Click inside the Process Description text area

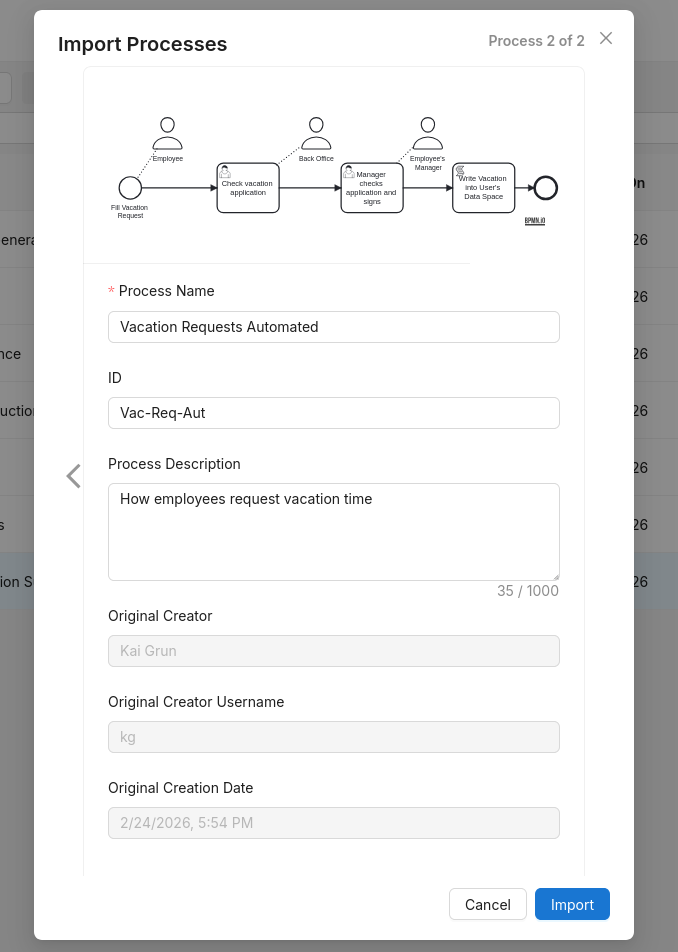point(334,530)
